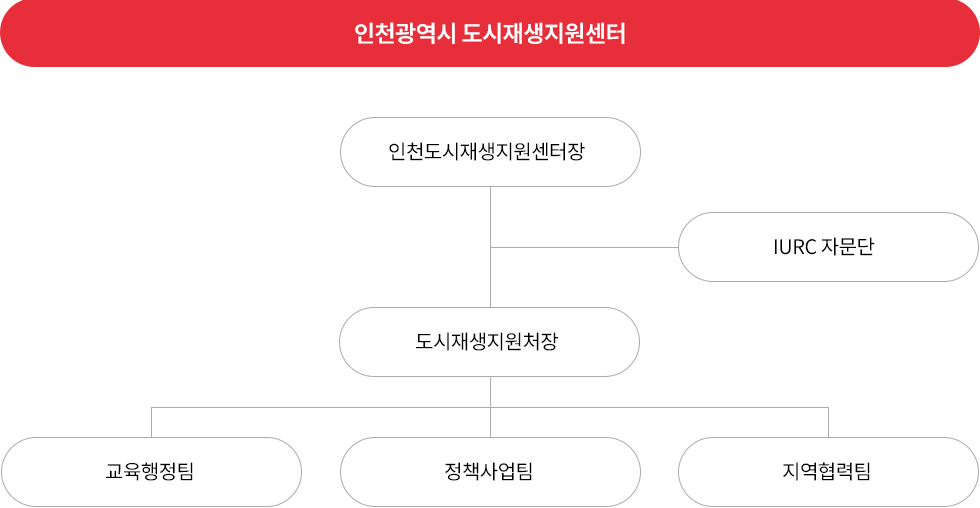This screenshot has height=508, width=980.
Task: Click the vertical connector above the 지역협력팀 box
Action: tap(829, 423)
